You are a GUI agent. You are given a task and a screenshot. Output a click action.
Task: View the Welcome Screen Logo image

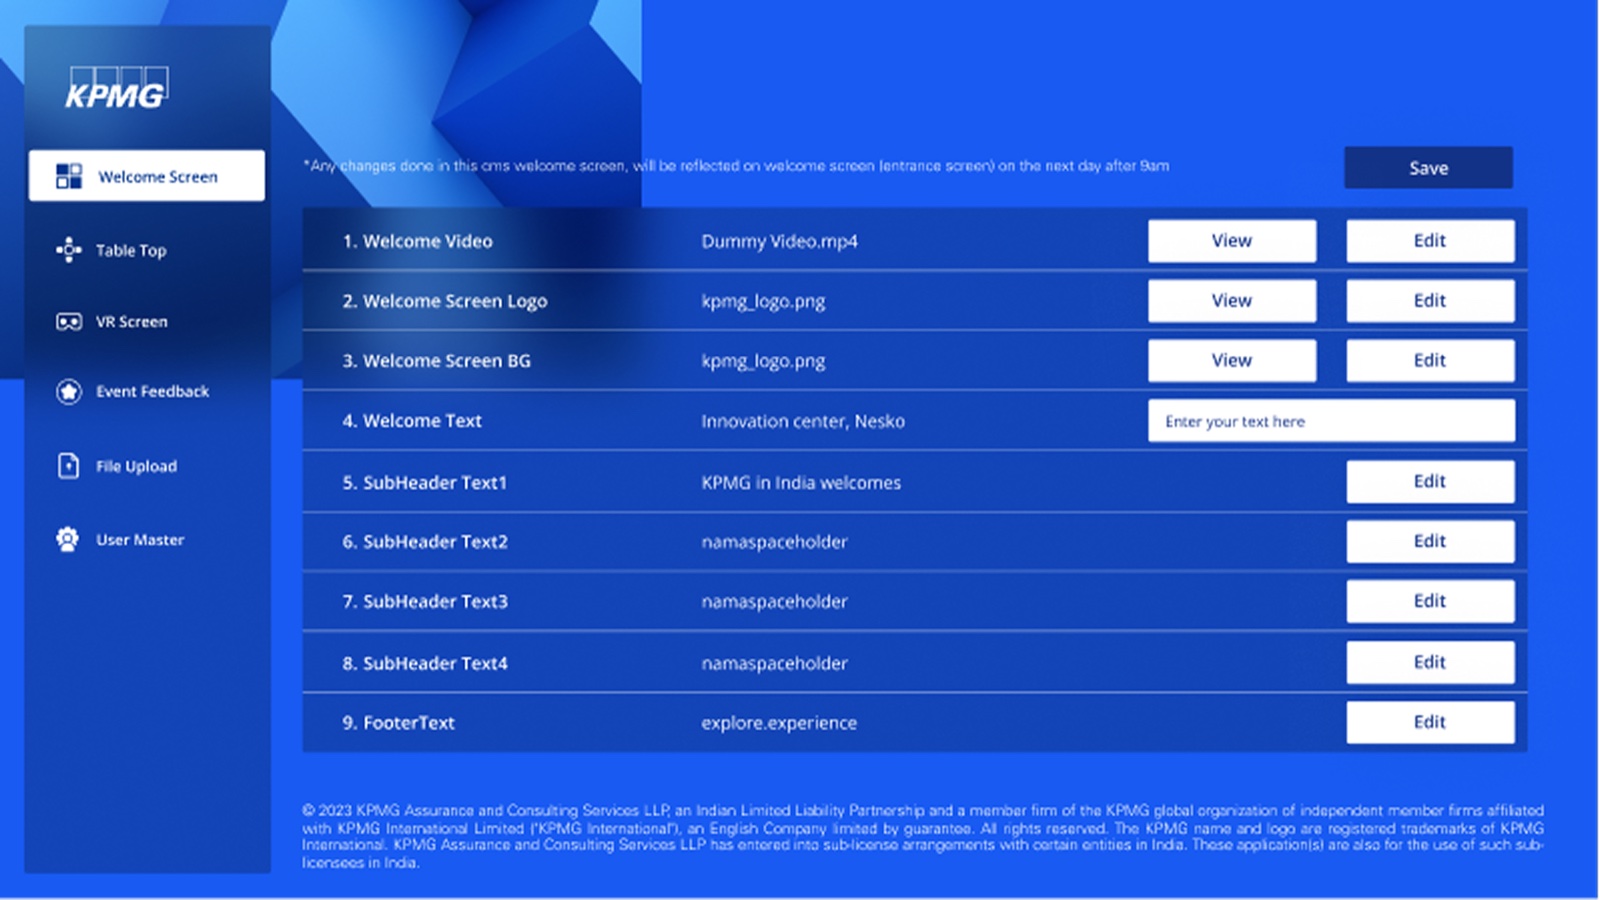coord(1232,301)
